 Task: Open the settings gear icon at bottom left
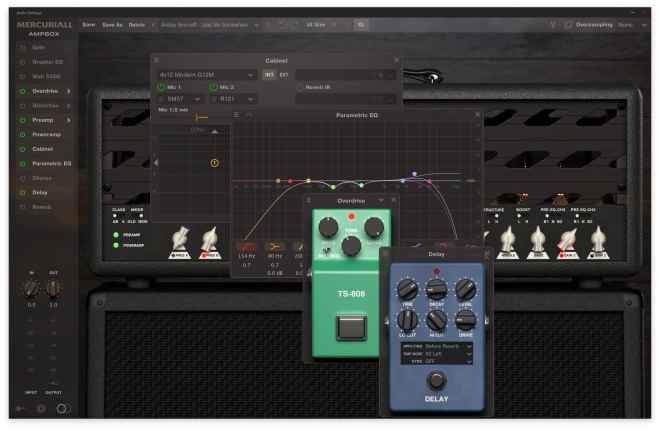[x=41, y=408]
